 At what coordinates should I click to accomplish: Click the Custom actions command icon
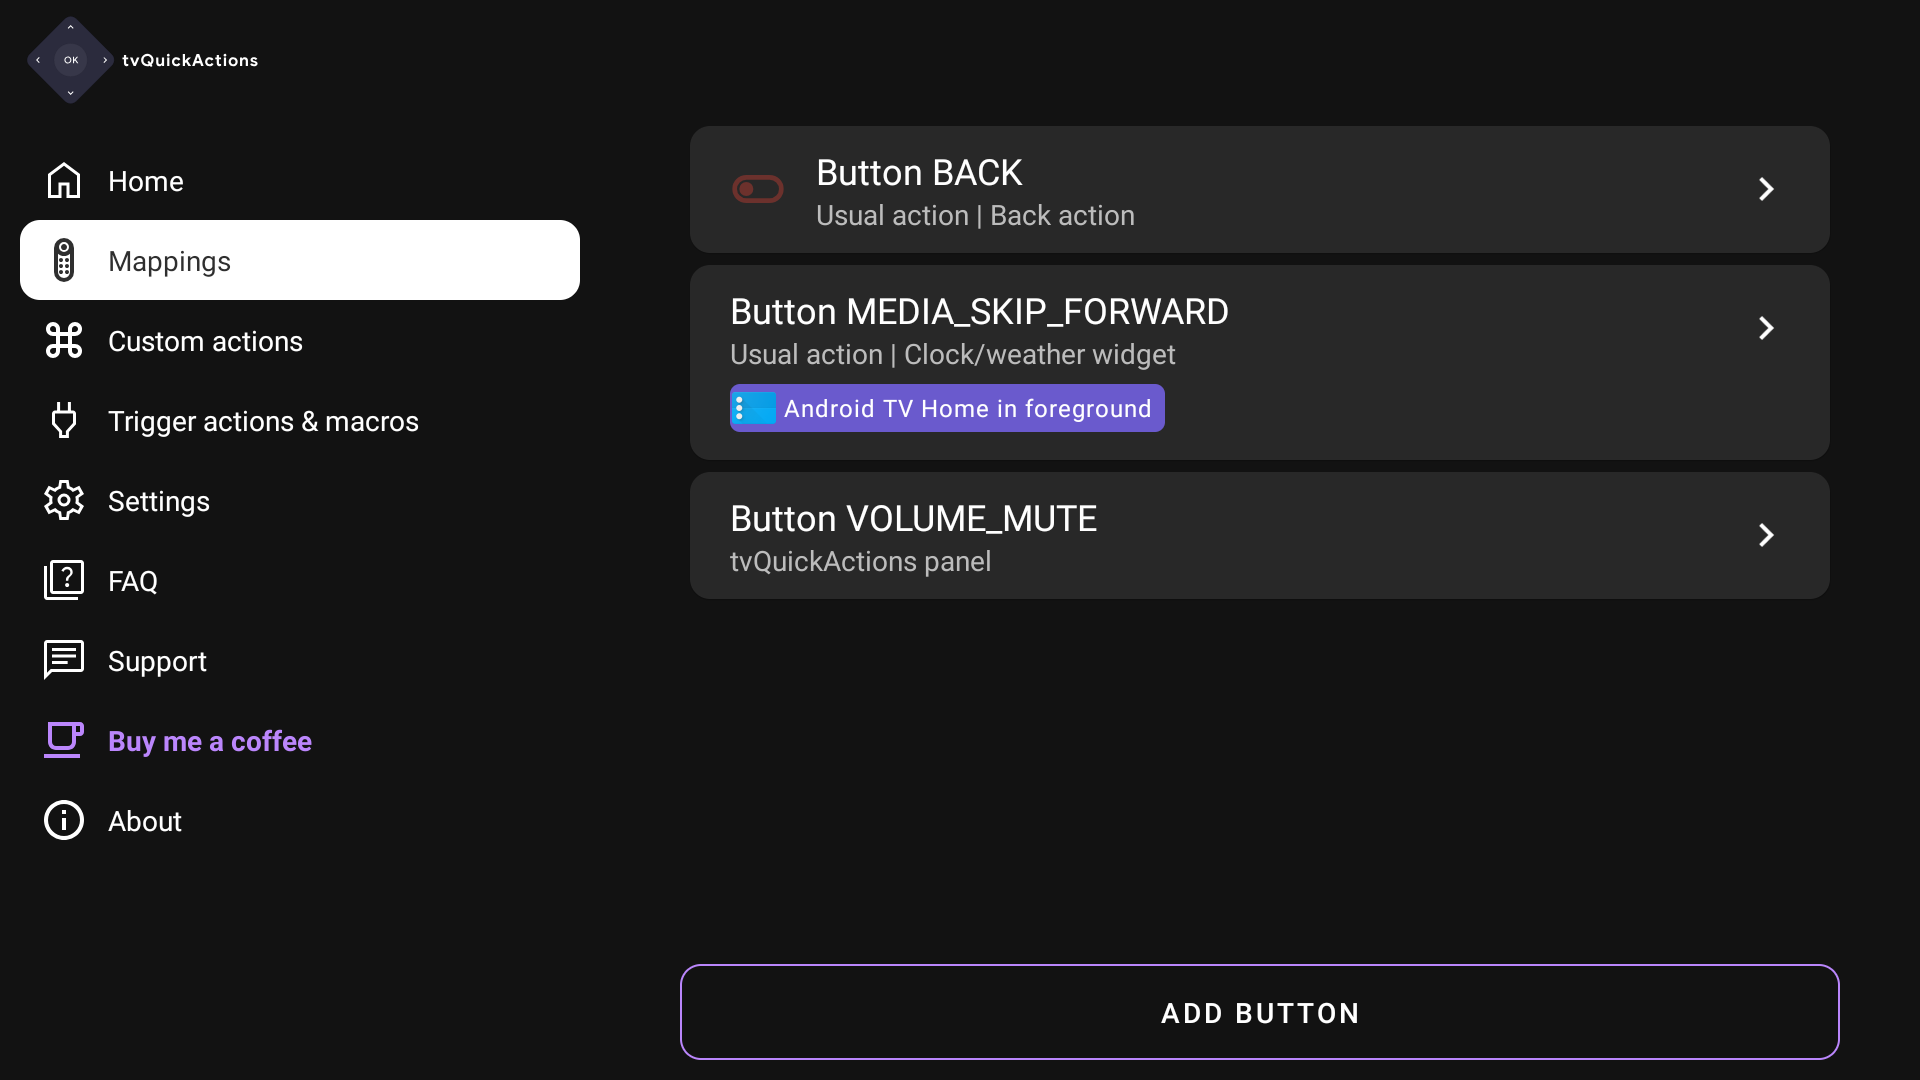(x=64, y=341)
